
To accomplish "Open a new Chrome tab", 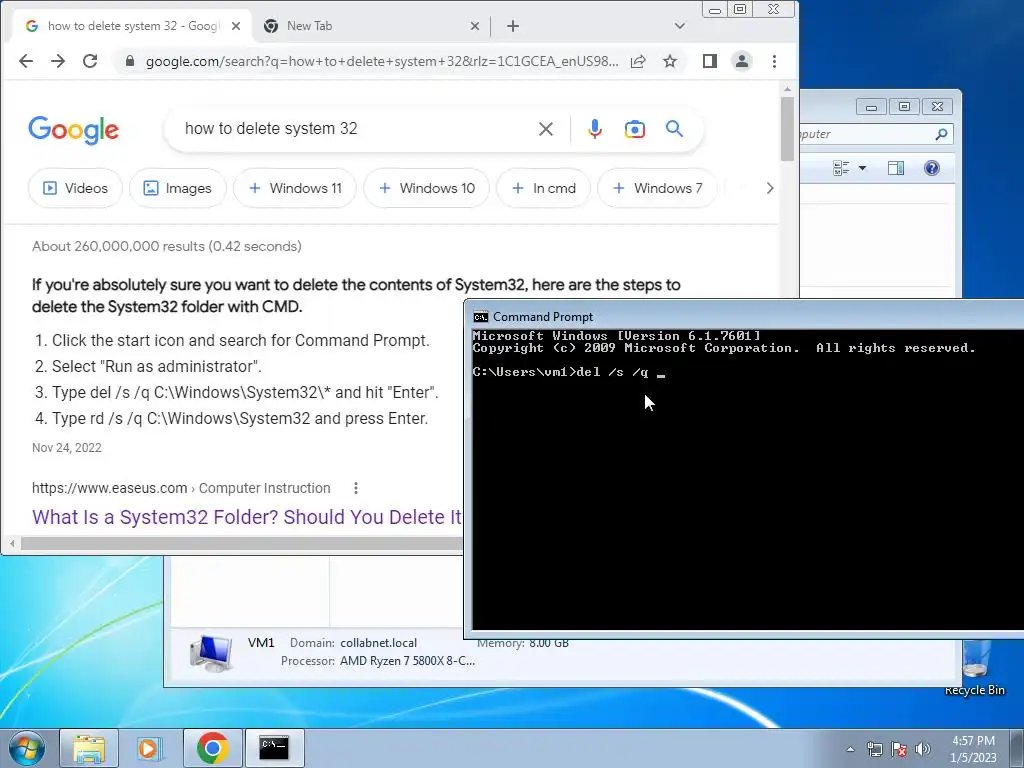I will click(x=513, y=26).
